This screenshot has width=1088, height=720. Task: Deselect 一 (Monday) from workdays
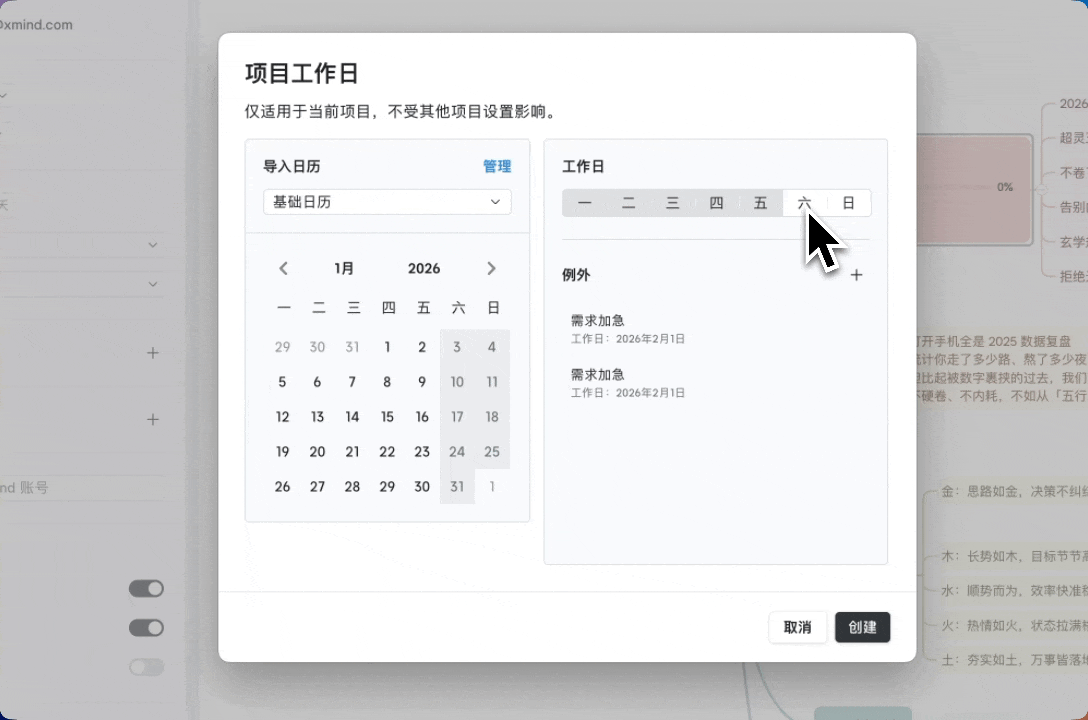585,202
